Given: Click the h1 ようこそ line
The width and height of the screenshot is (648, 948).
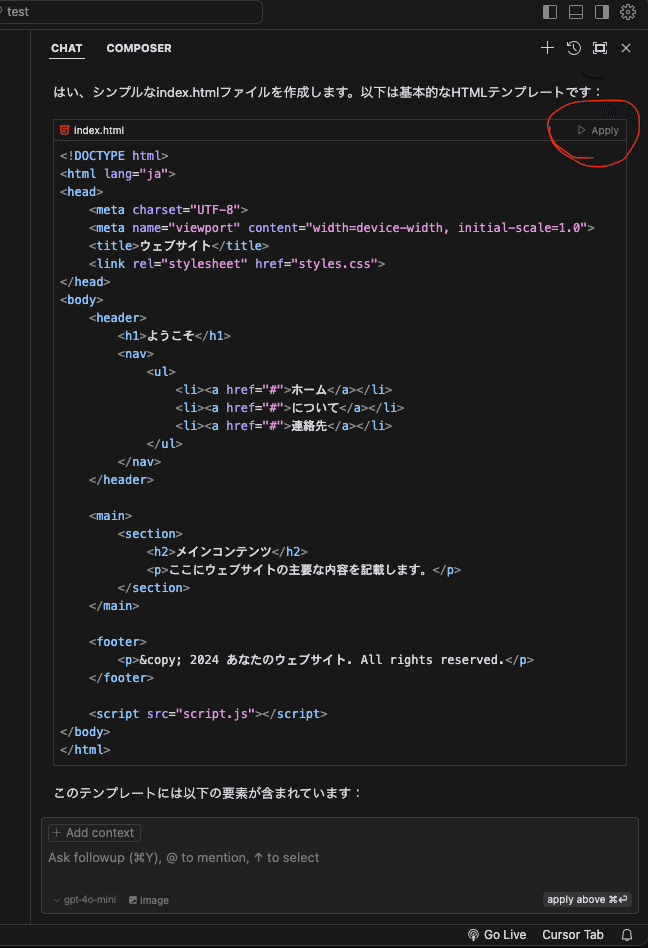Looking at the screenshot, I should [174, 336].
